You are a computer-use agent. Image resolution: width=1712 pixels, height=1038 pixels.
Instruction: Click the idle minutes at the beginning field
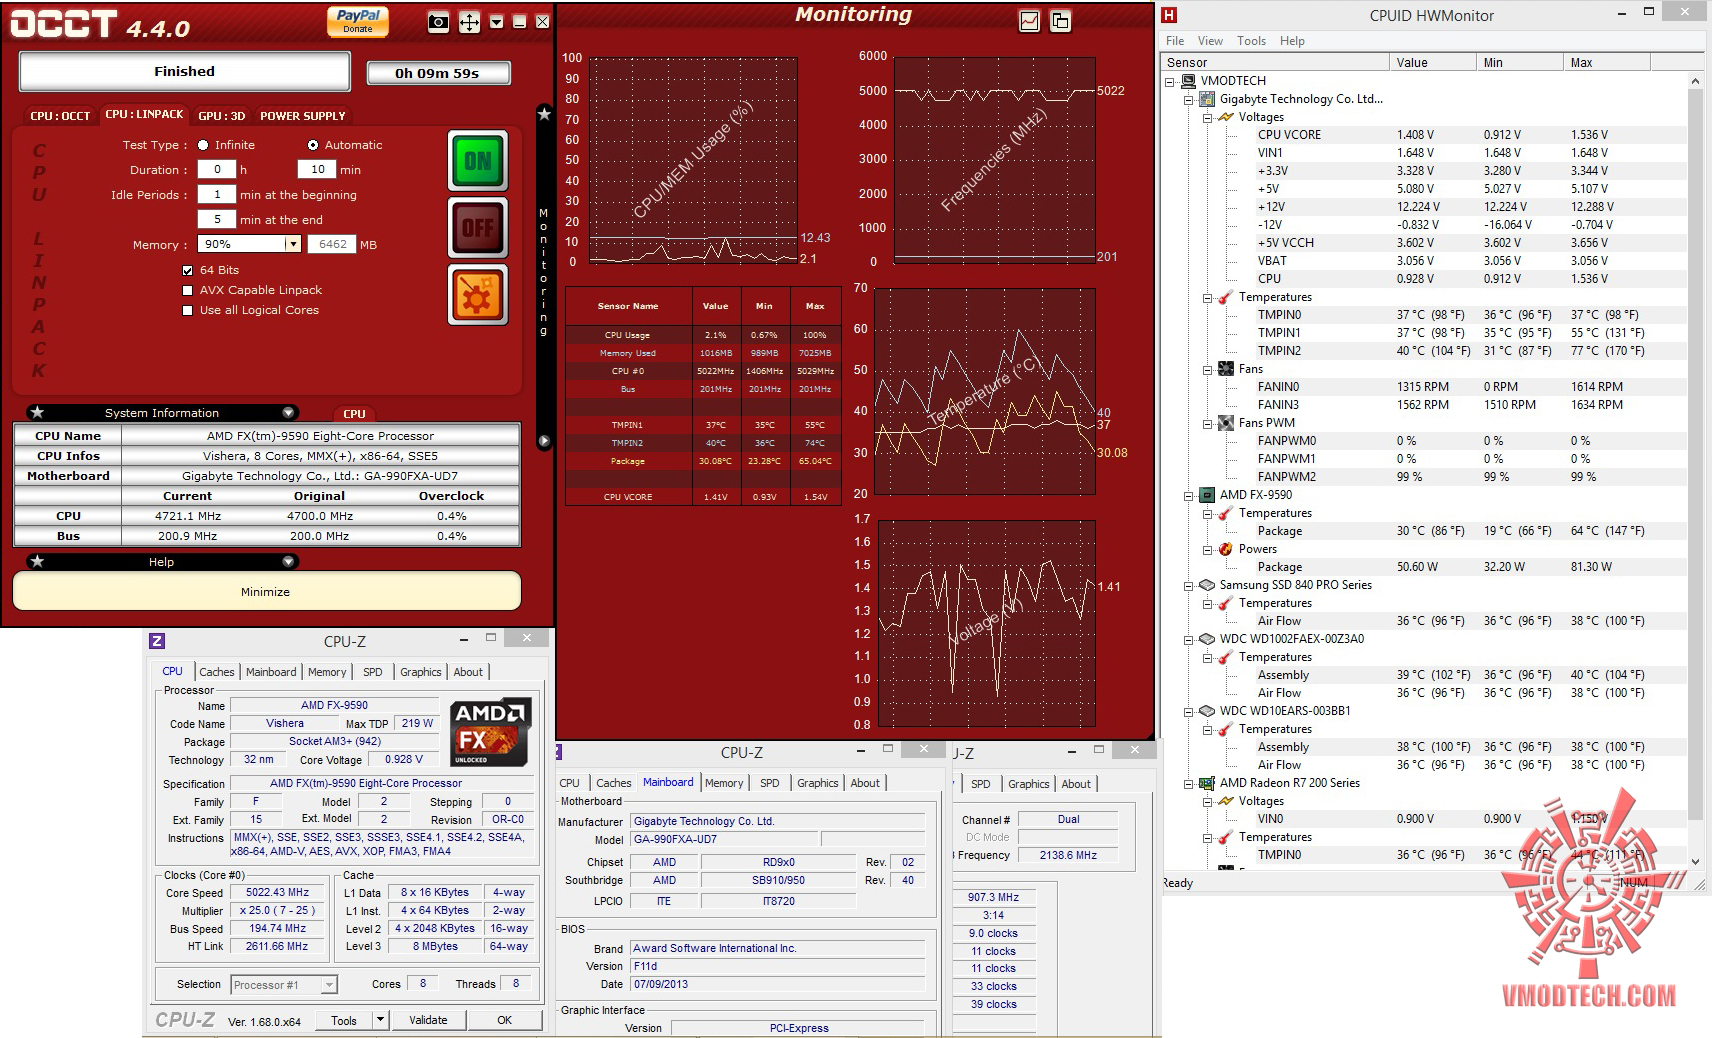216,195
